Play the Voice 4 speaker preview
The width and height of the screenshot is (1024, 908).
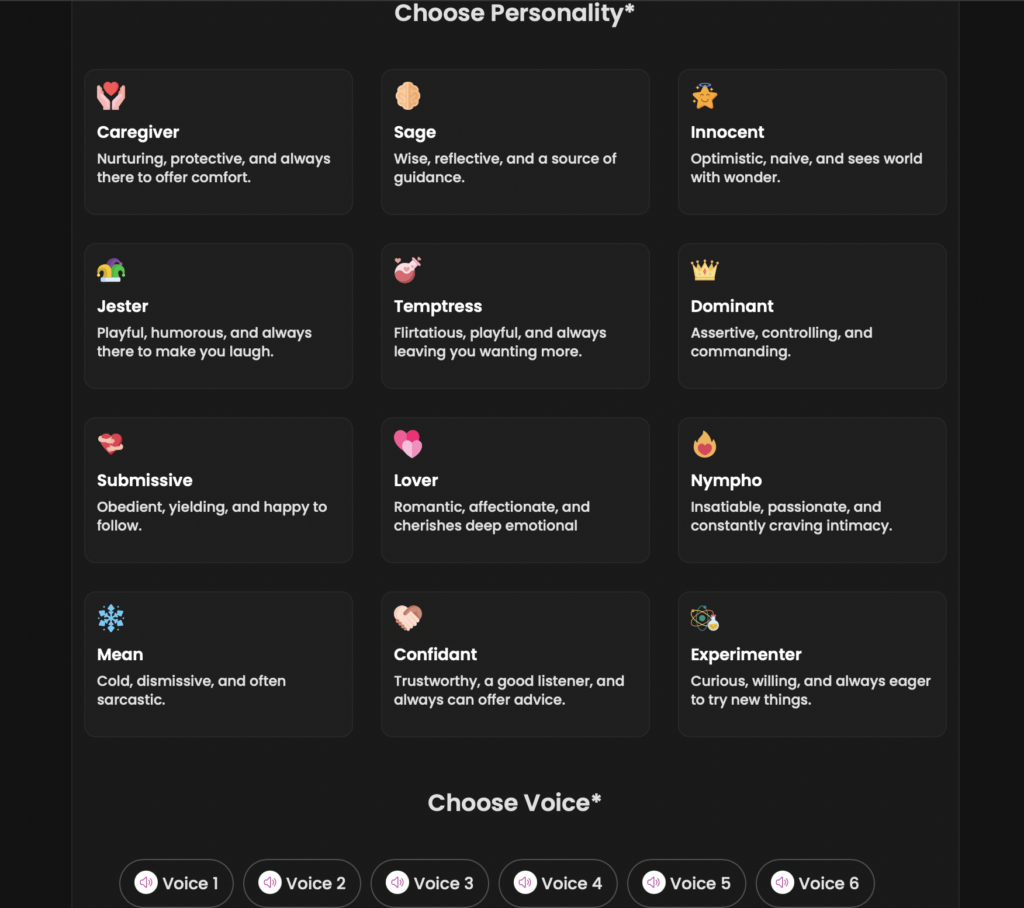click(525, 883)
